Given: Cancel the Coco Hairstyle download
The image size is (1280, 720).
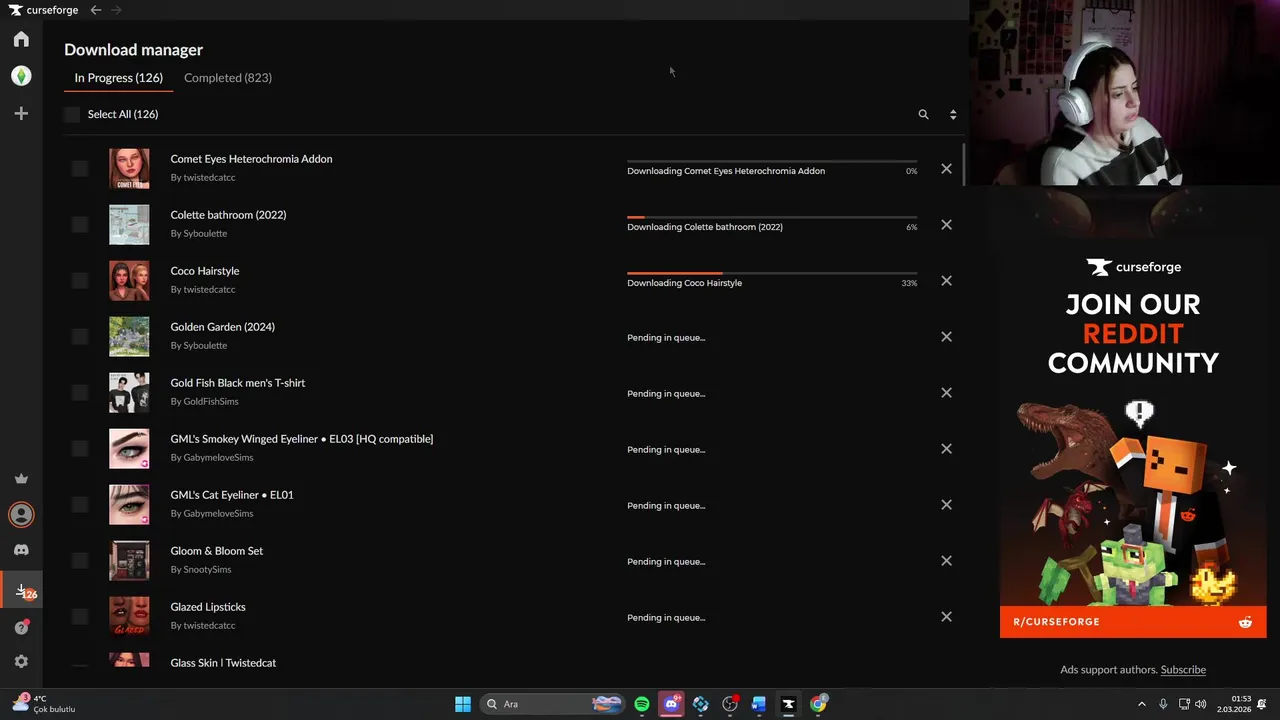Looking at the screenshot, I should pyautogui.click(x=946, y=281).
